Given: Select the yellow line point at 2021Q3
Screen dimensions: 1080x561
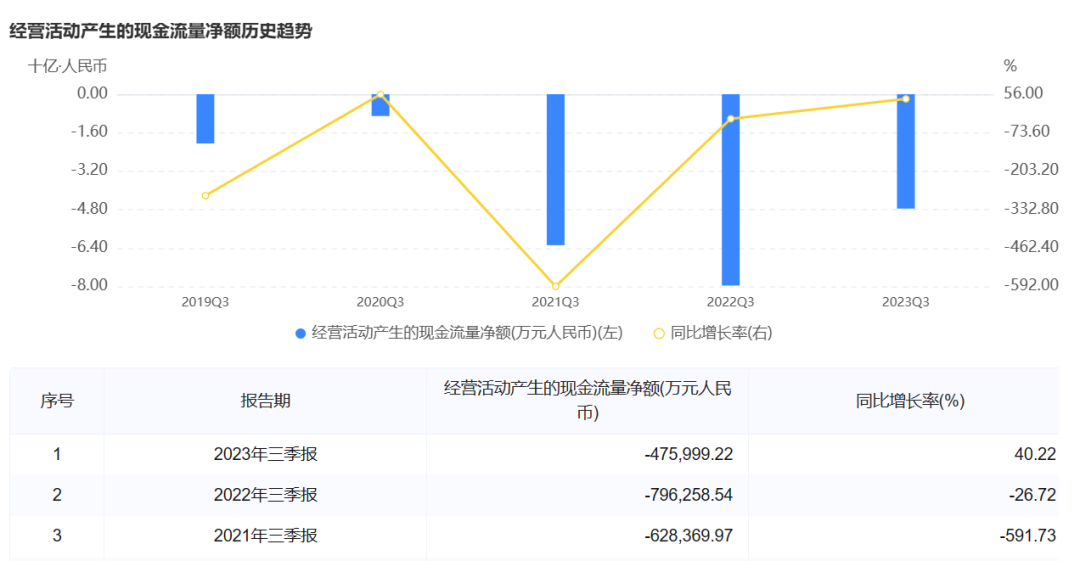Looking at the screenshot, I should click(x=556, y=286).
